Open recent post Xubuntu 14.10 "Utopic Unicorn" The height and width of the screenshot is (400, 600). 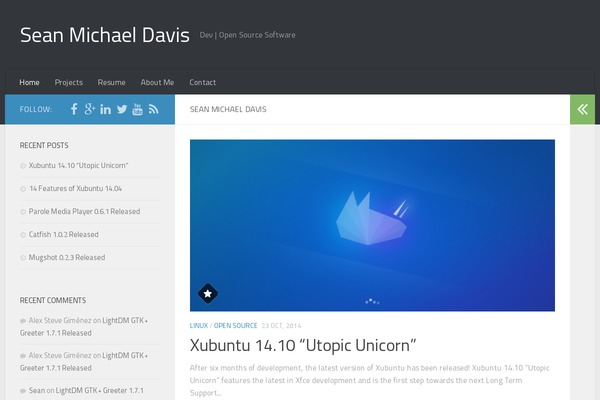tap(78, 165)
